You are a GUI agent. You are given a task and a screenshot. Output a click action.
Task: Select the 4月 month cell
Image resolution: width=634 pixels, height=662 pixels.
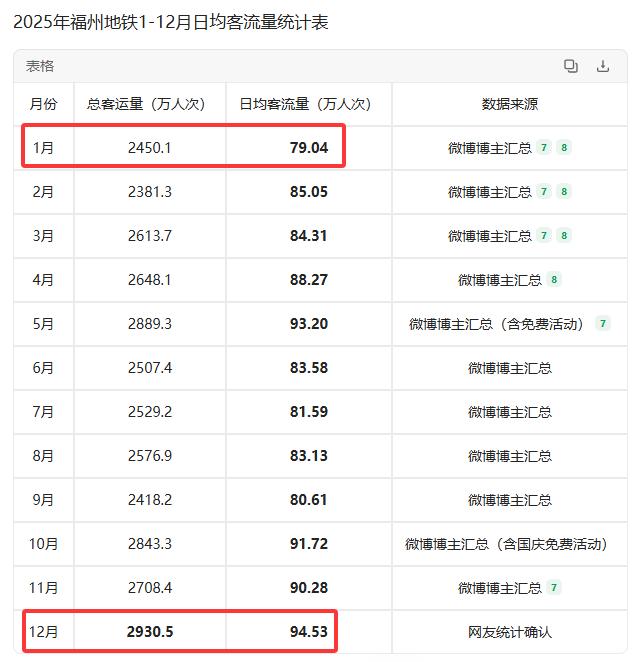tap(43, 279)
